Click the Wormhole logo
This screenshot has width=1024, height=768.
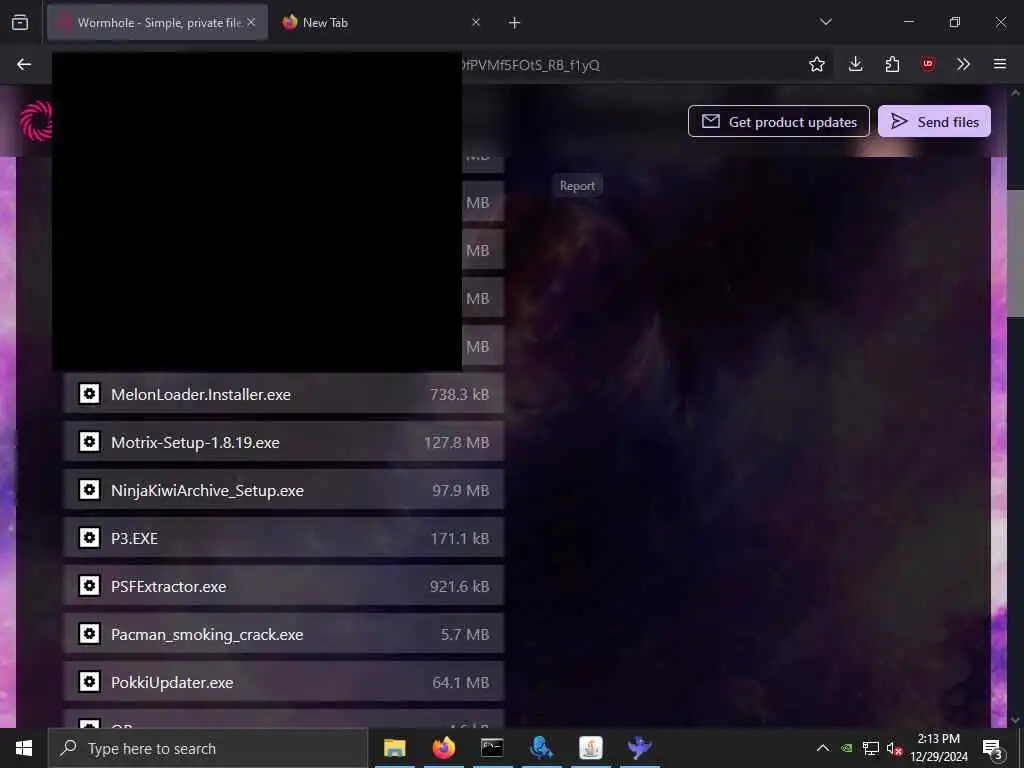click(35, 121)
